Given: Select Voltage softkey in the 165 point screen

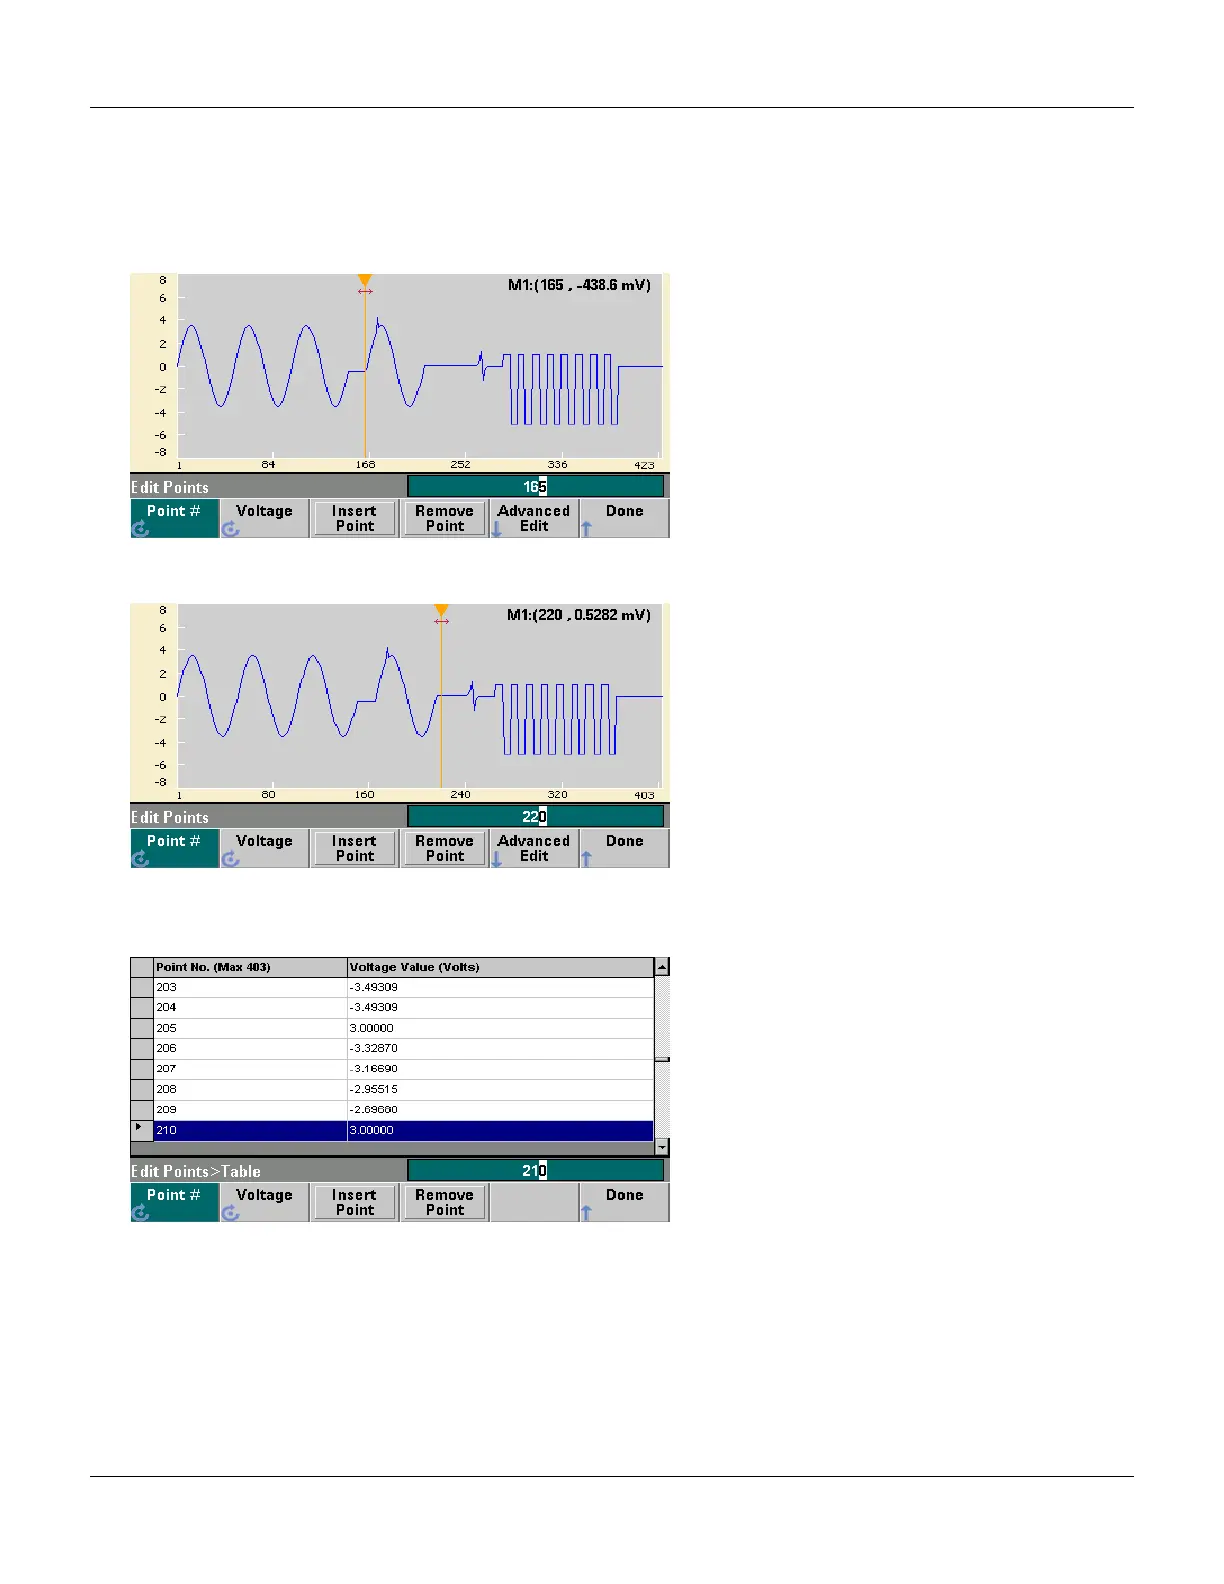Looking at the screenshot, I should [264, 518].
